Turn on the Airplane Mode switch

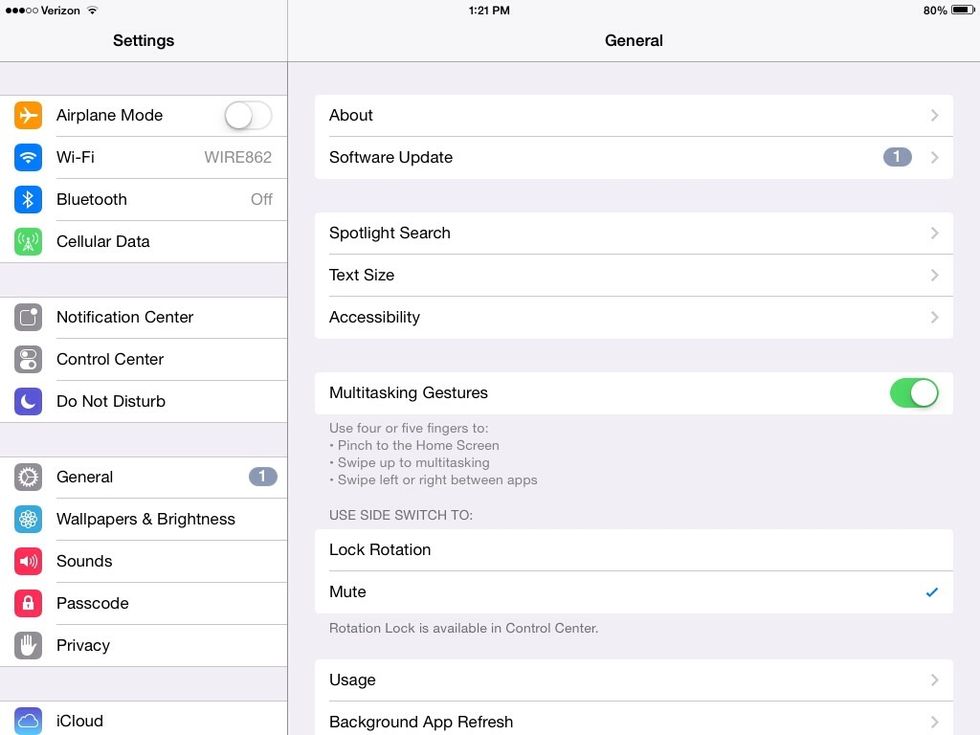248,116
